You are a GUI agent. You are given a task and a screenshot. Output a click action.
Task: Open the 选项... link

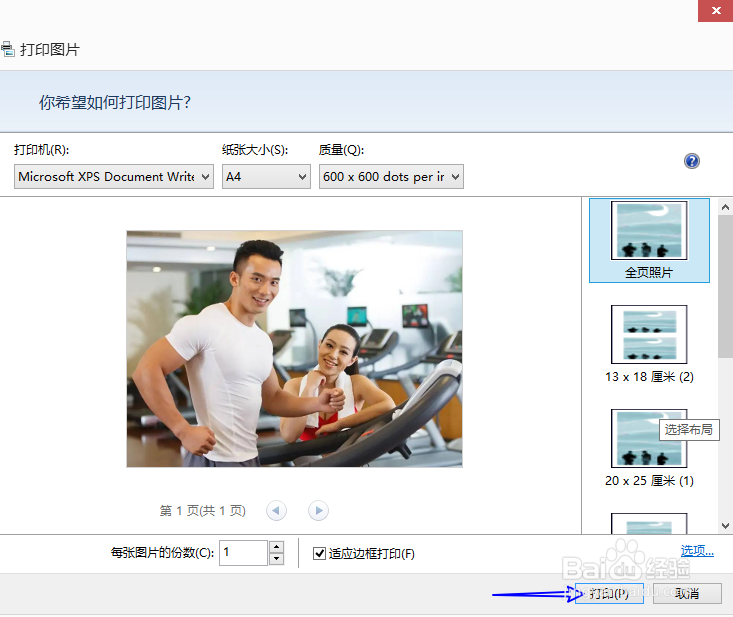(x=697, y=551)
